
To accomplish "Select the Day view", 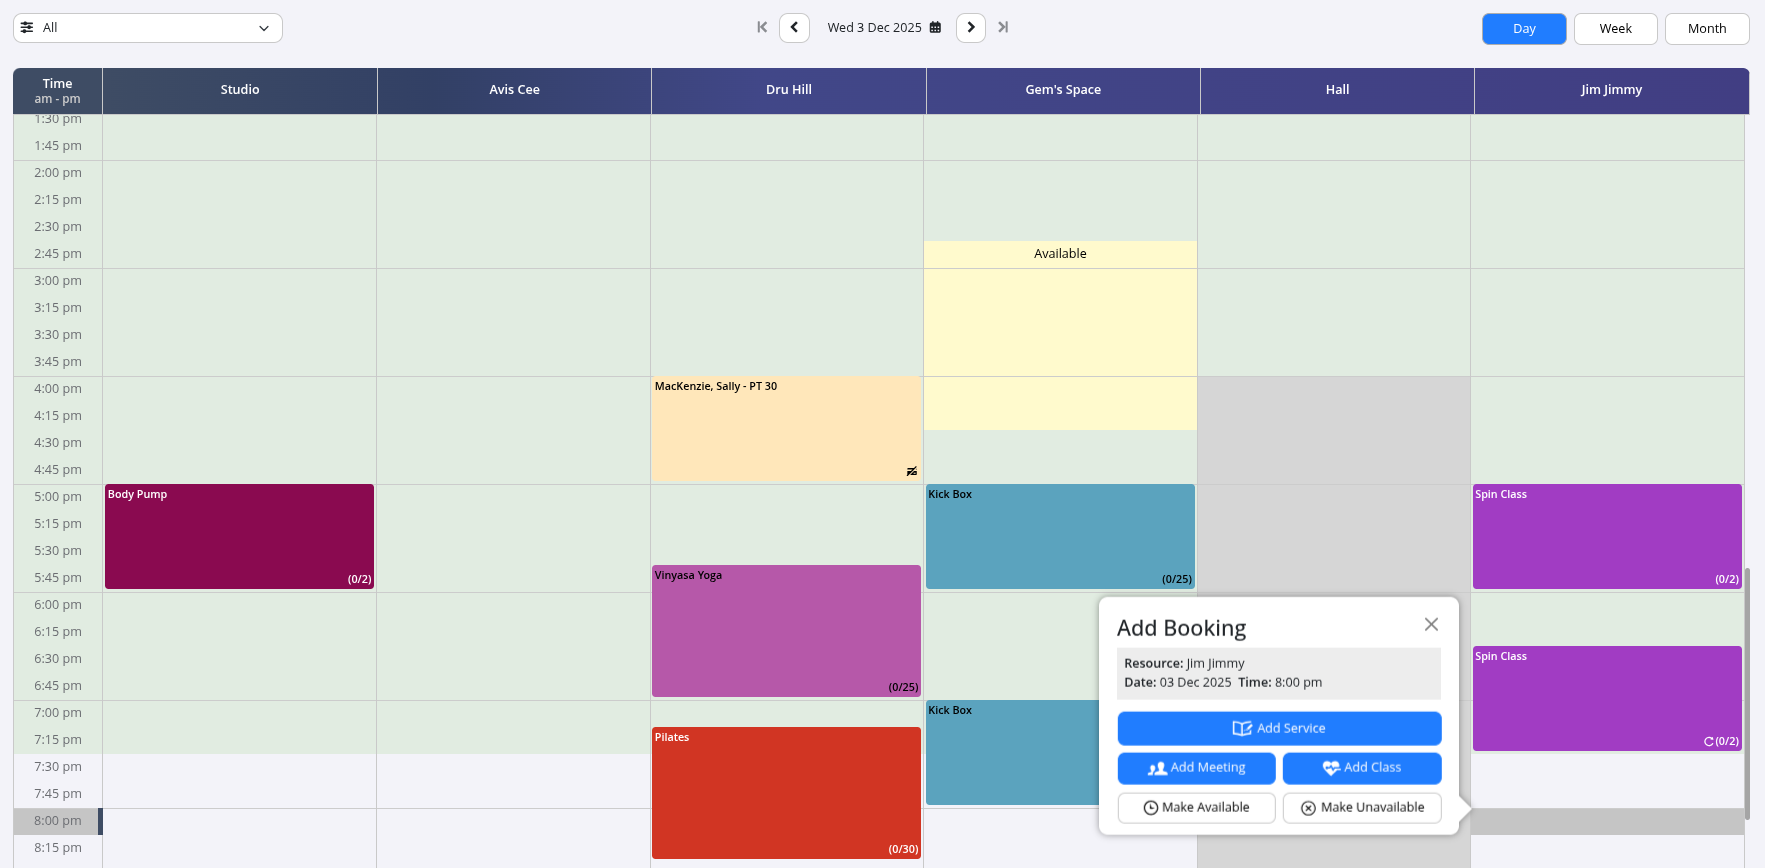I will [x=1523, y=29].
